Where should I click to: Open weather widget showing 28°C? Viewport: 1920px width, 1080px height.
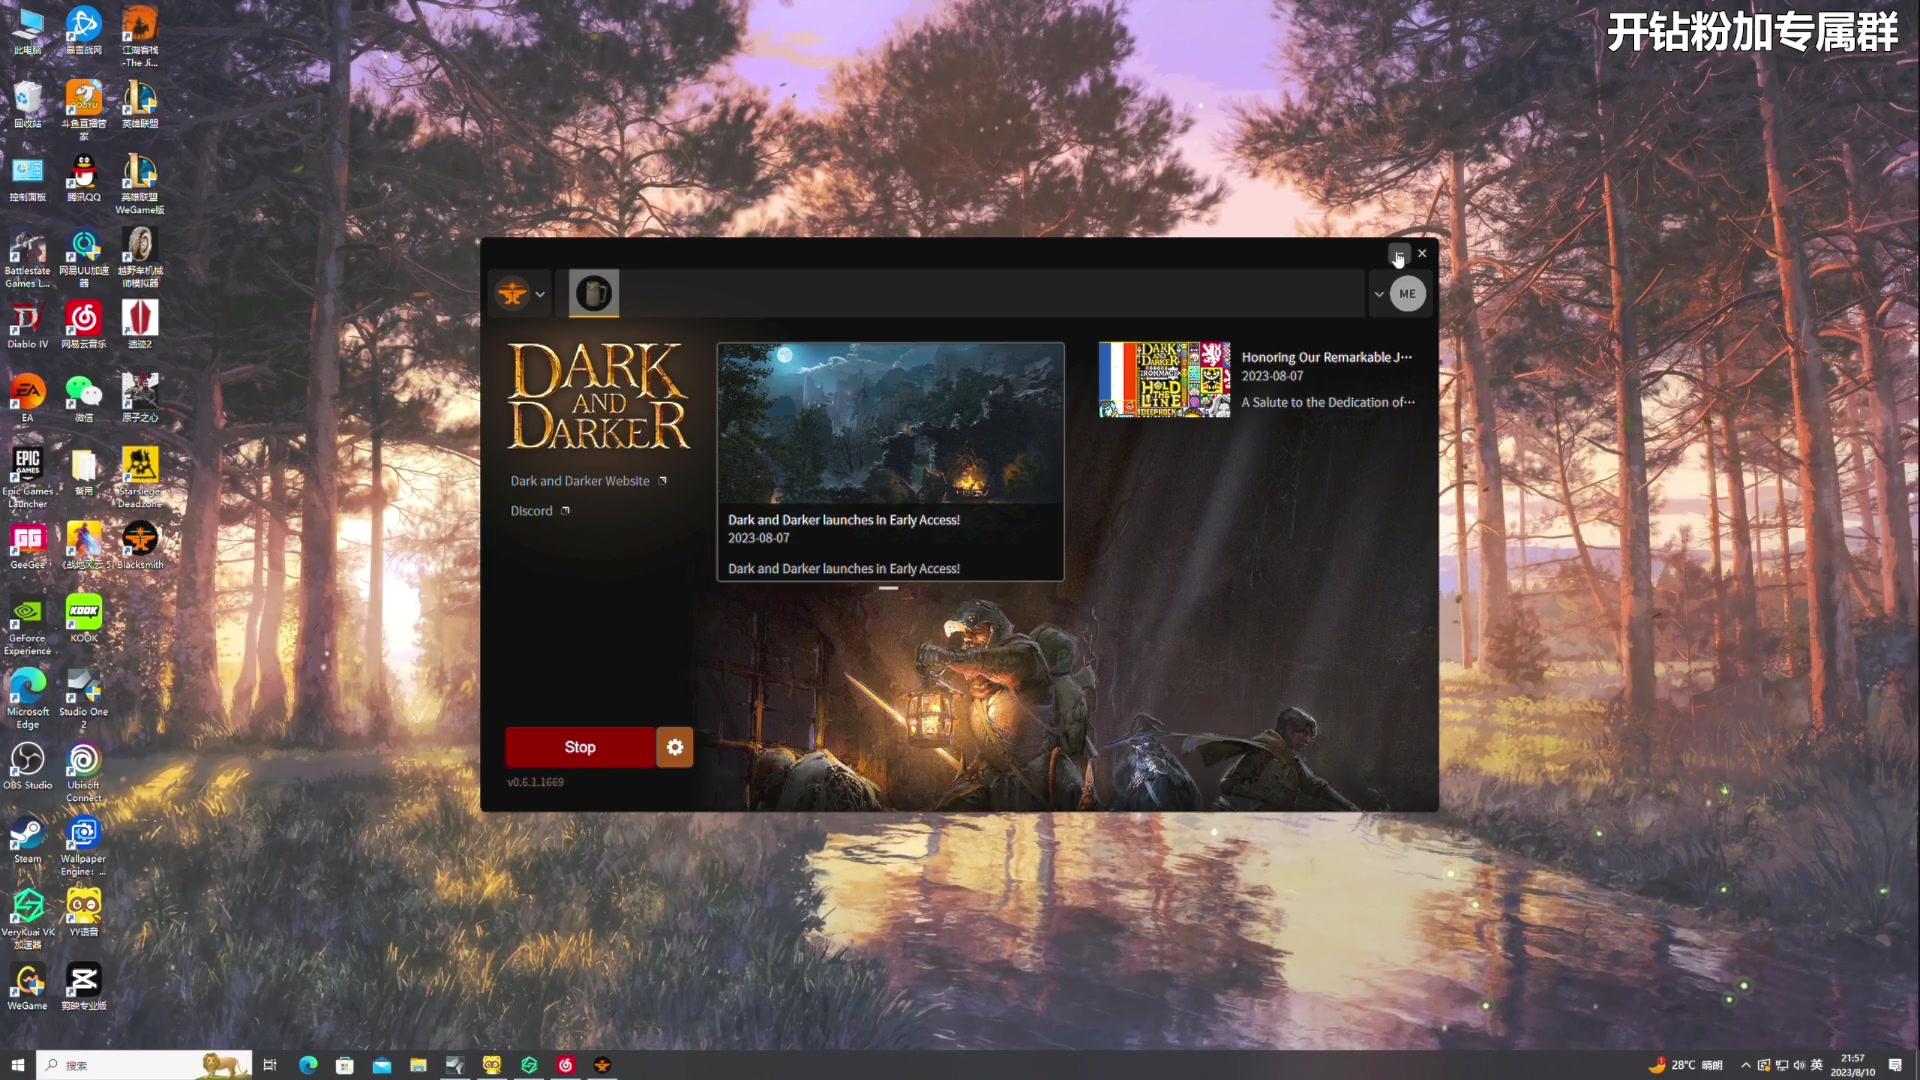coord(1686,1065)
